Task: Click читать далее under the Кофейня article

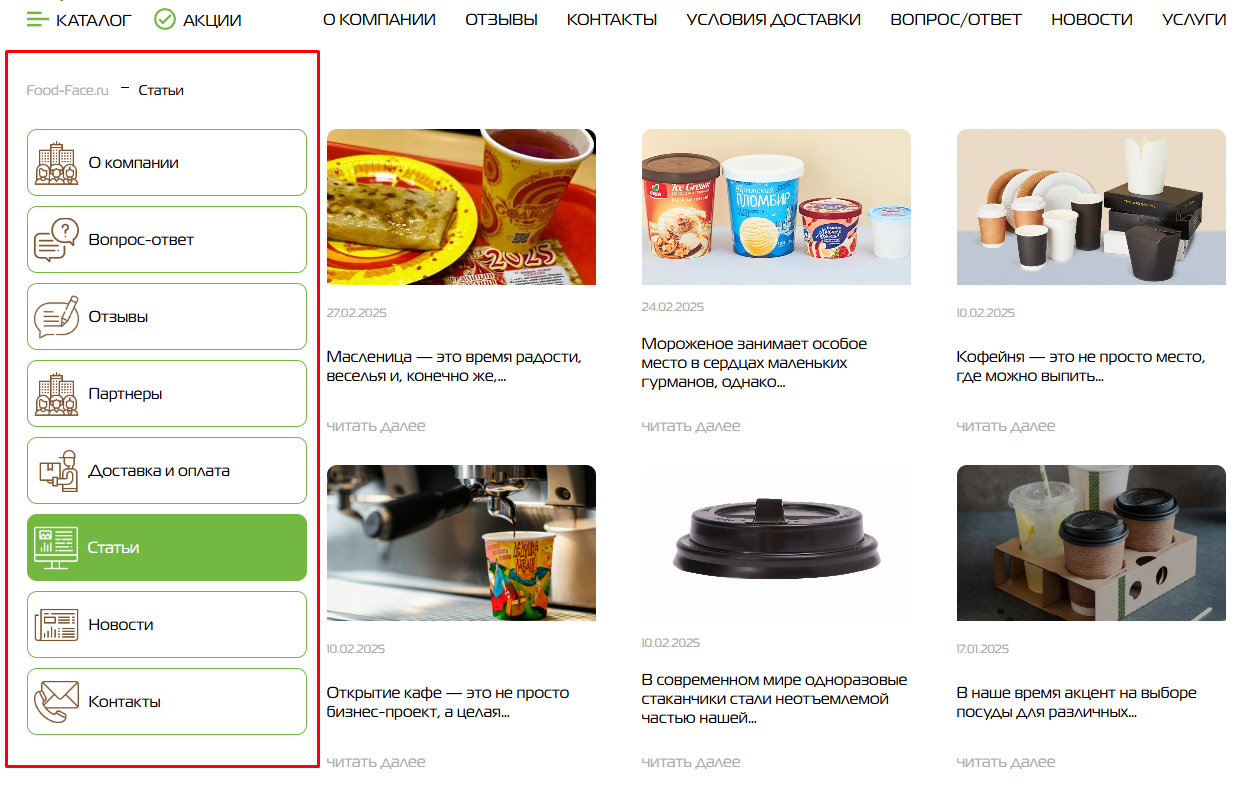Action: pyautogui.click(x=1006, y=426)
